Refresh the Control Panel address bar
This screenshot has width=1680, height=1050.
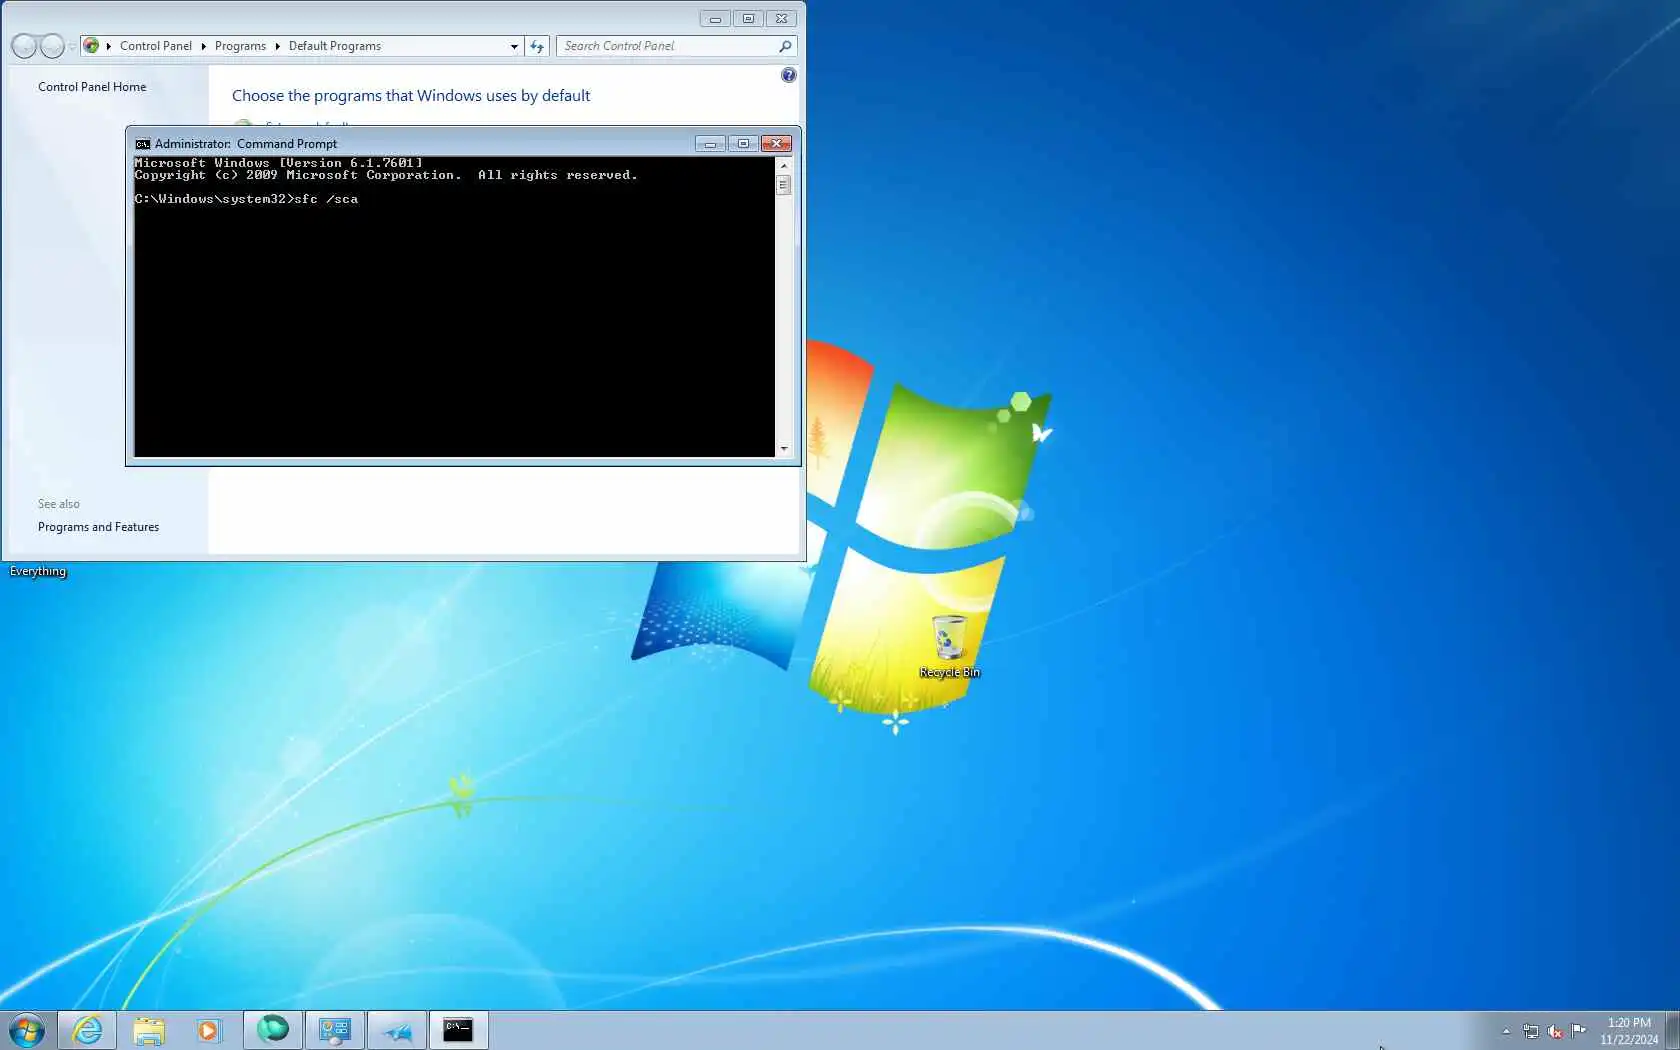click(x=537, y=46)
